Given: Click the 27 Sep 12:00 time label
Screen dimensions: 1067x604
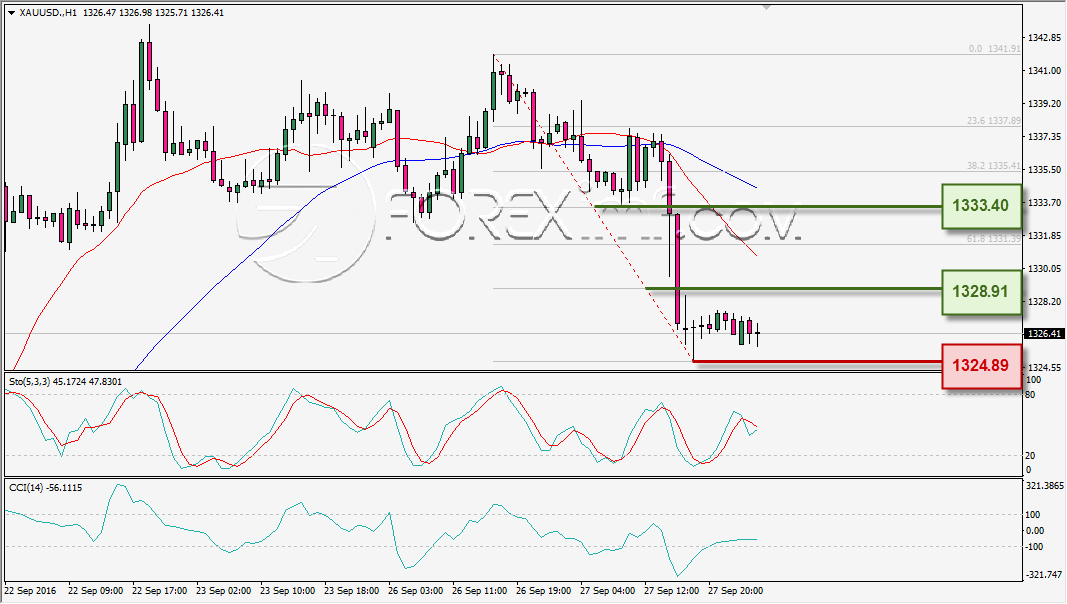Looking at the screenshot, I should (x=671, y=590).
